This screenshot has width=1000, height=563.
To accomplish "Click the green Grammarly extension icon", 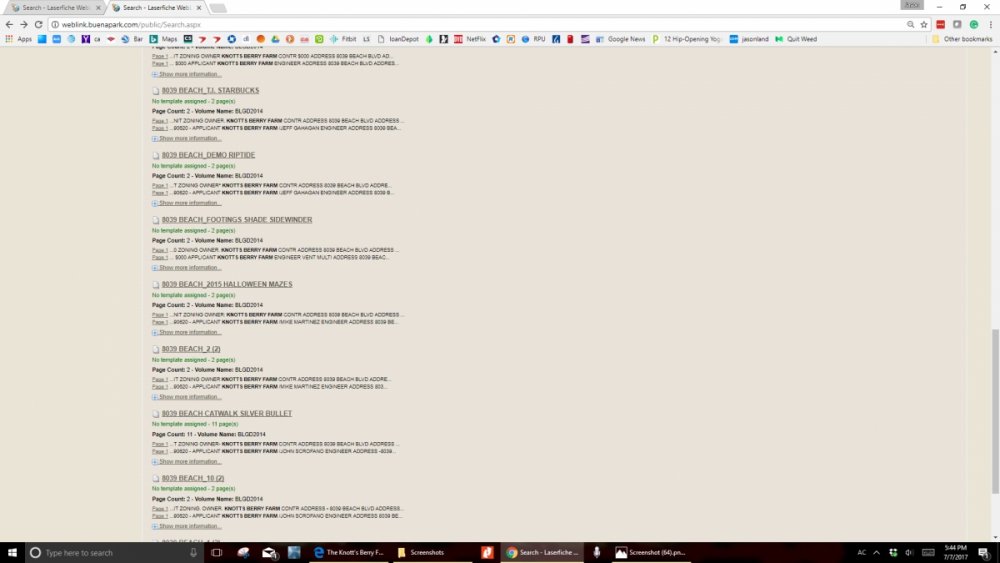I will click(x=974, y=24).
